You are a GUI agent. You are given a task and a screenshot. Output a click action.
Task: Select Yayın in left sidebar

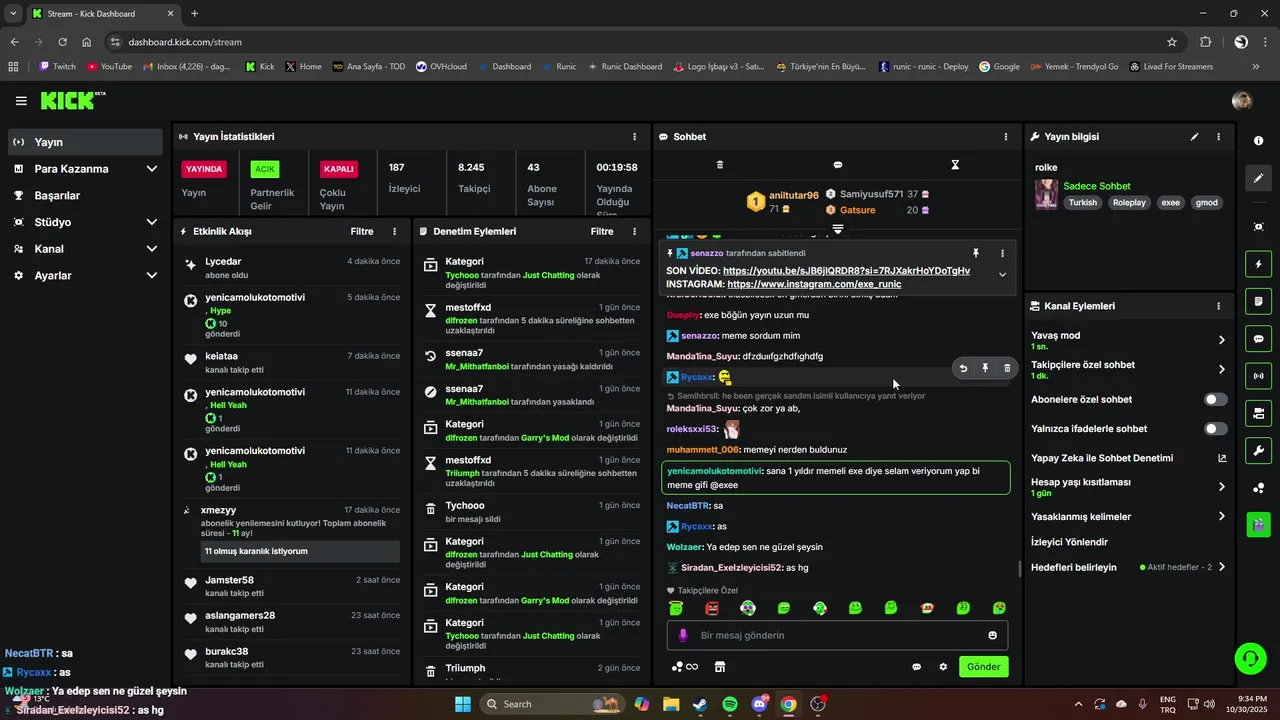point(85,142)
